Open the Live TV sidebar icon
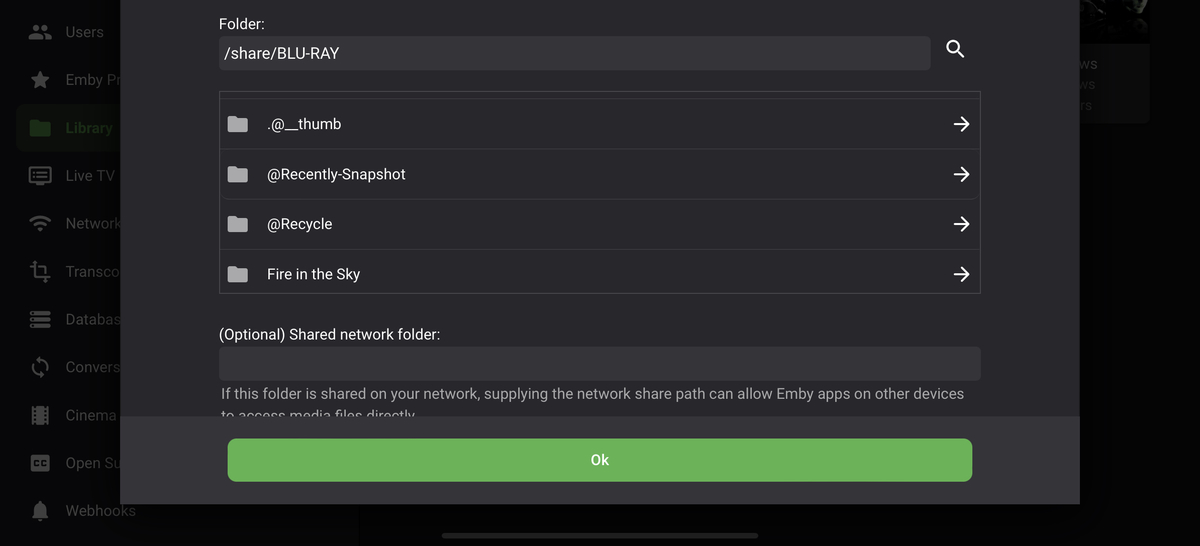Viewport: 1200px width, 546px height. (x=40, y=175)
